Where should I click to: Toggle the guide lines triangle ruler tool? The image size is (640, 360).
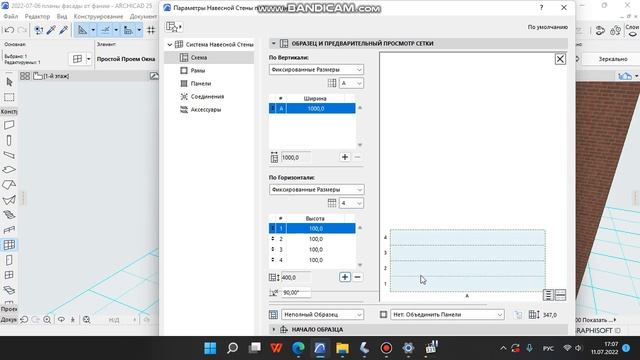click(82, 30)
